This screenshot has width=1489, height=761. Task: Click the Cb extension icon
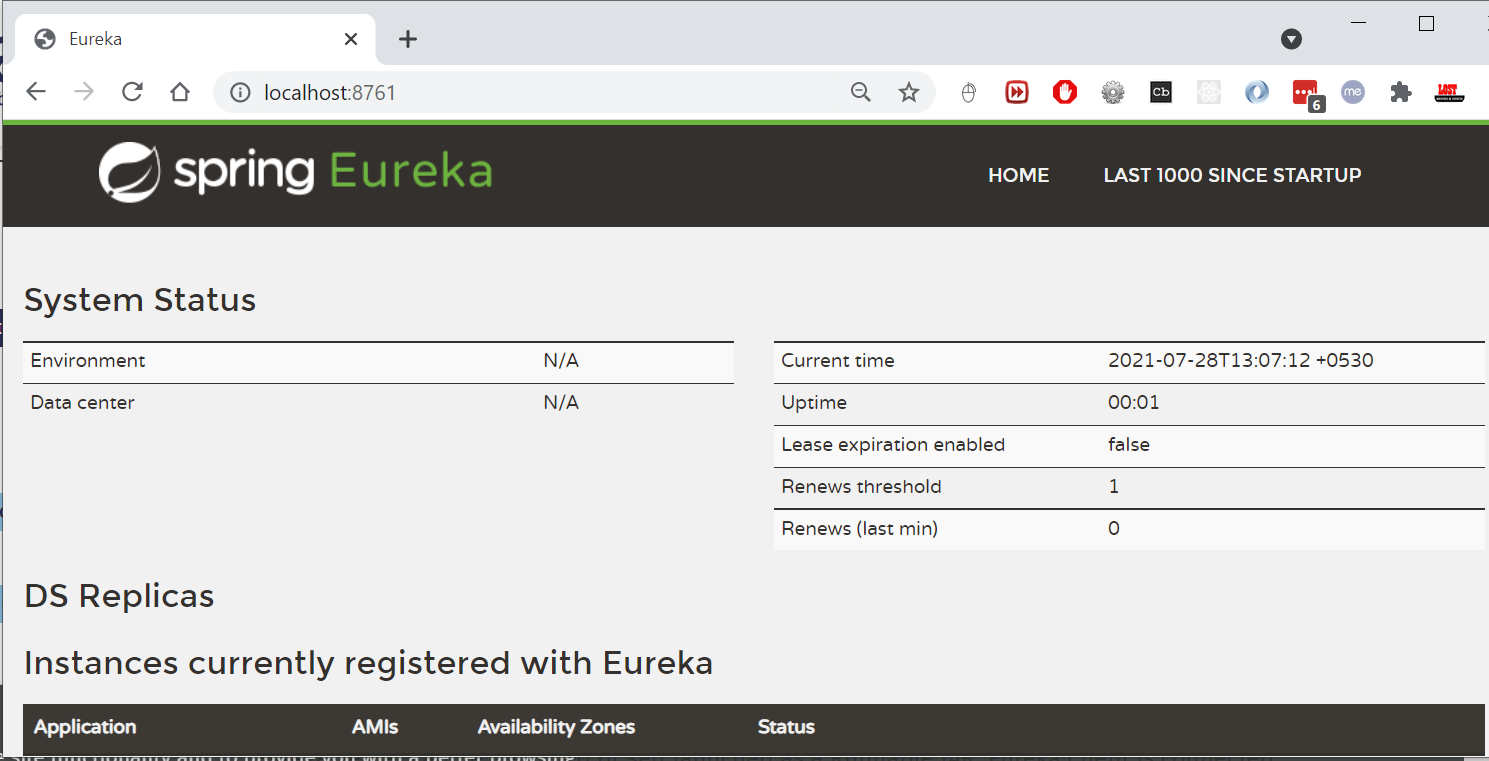pyautogui.click(x=1161, y=92)
